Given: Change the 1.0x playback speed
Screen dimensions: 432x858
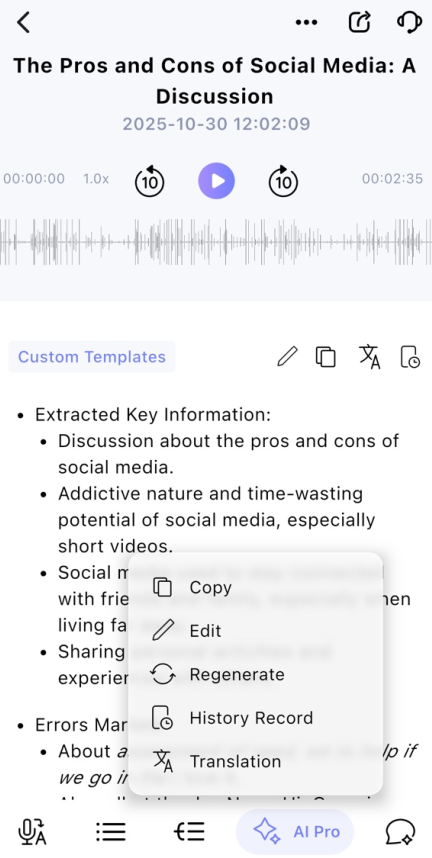Looking at the screenshot, I should coord(96,179).
